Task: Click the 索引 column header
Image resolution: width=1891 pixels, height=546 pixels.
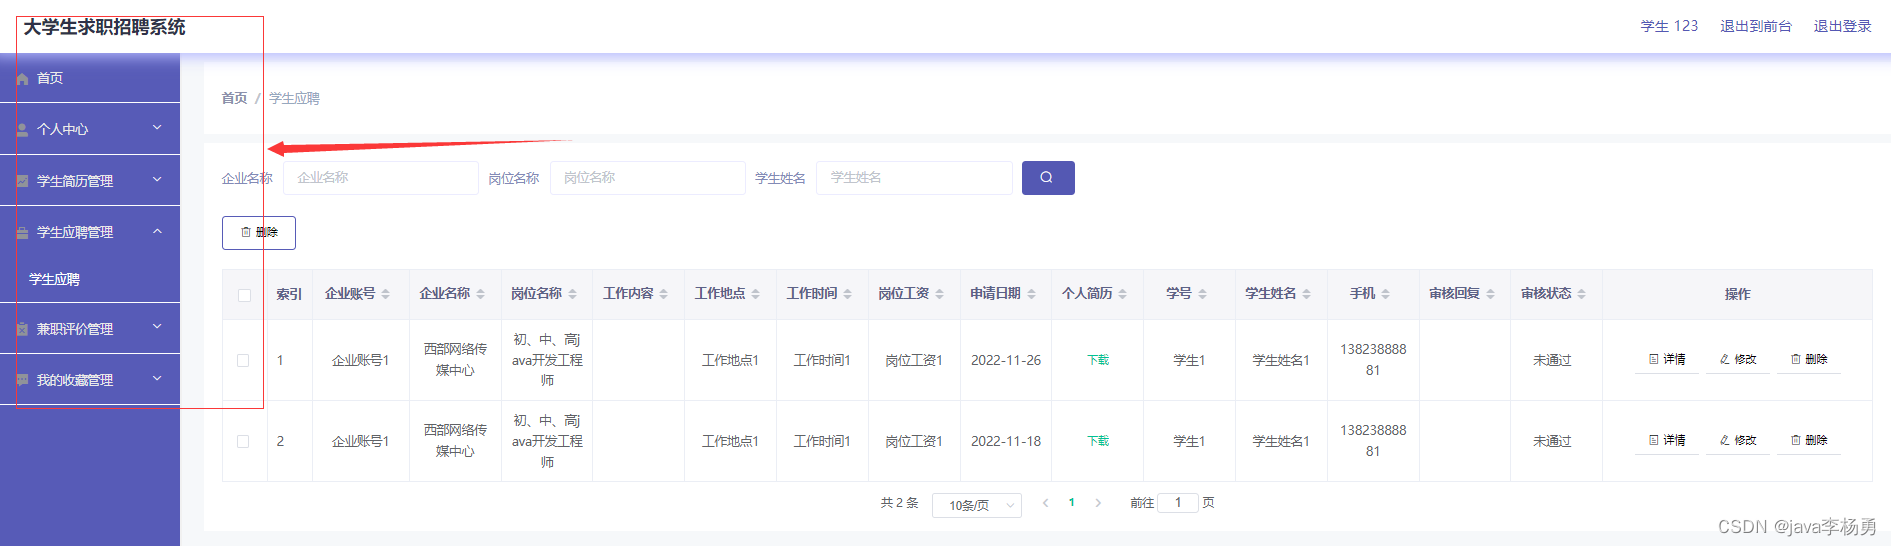Action: [x=289, y=294]
